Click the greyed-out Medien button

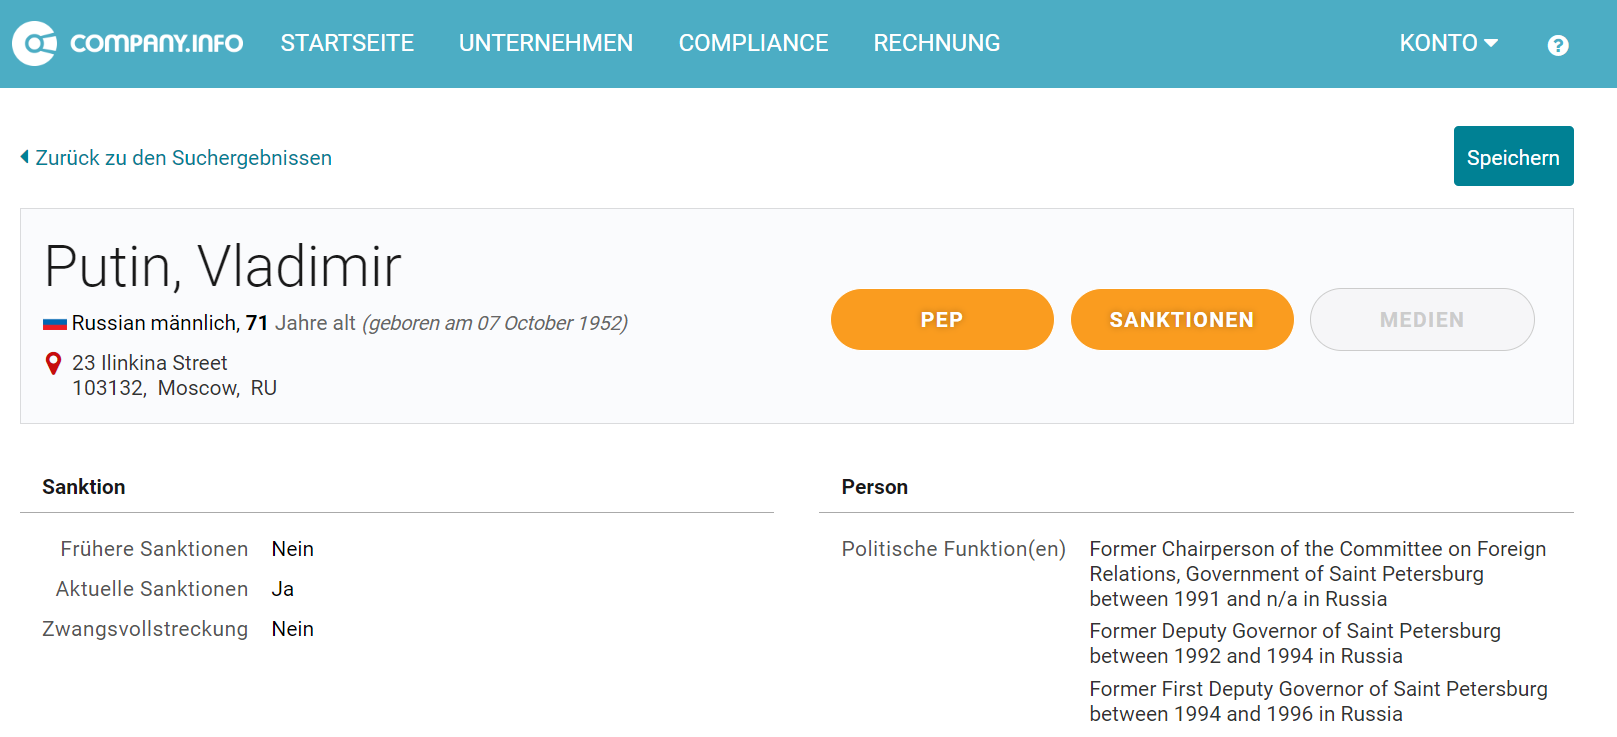click(x=1422, y=320)
